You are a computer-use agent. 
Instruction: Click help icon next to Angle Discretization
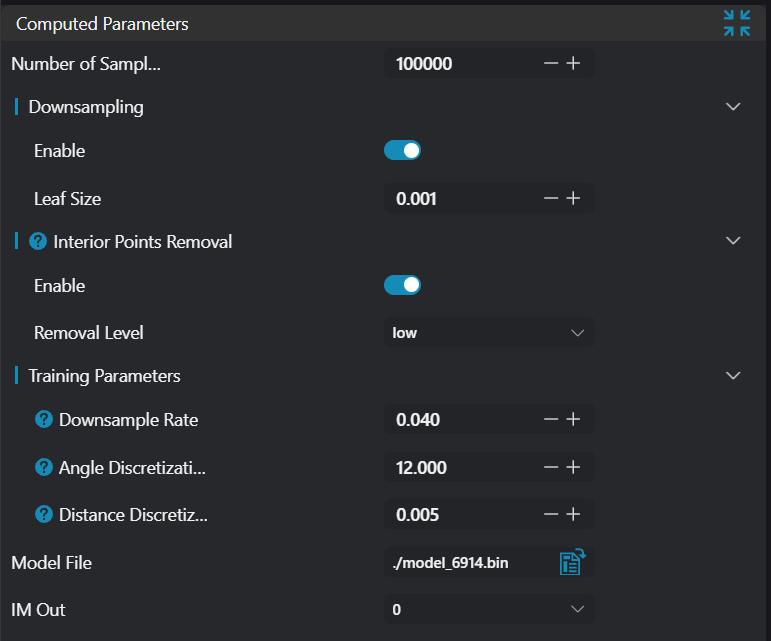(x=43, y=467)
